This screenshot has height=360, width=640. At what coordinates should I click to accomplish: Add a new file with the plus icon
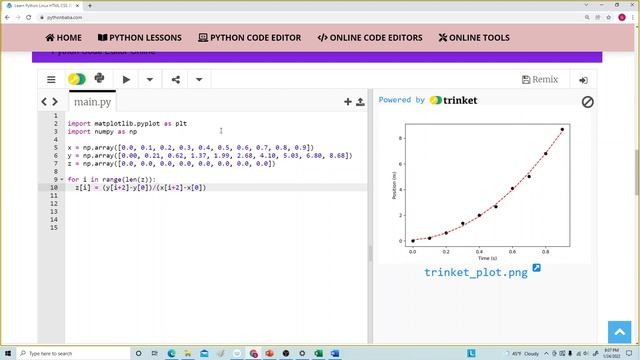348,102
